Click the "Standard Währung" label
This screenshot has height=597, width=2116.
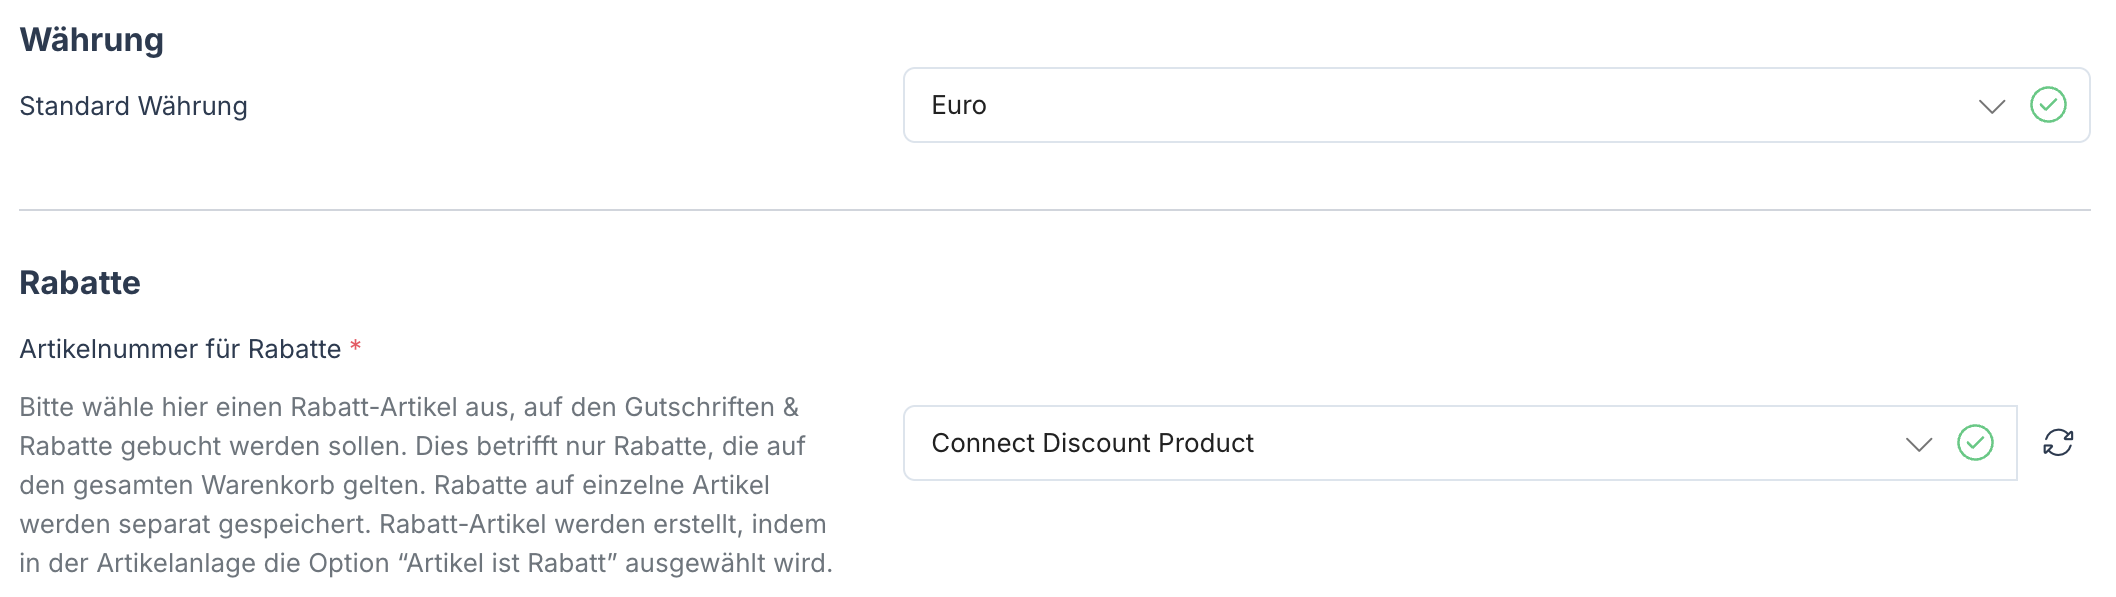click(133, 106)
